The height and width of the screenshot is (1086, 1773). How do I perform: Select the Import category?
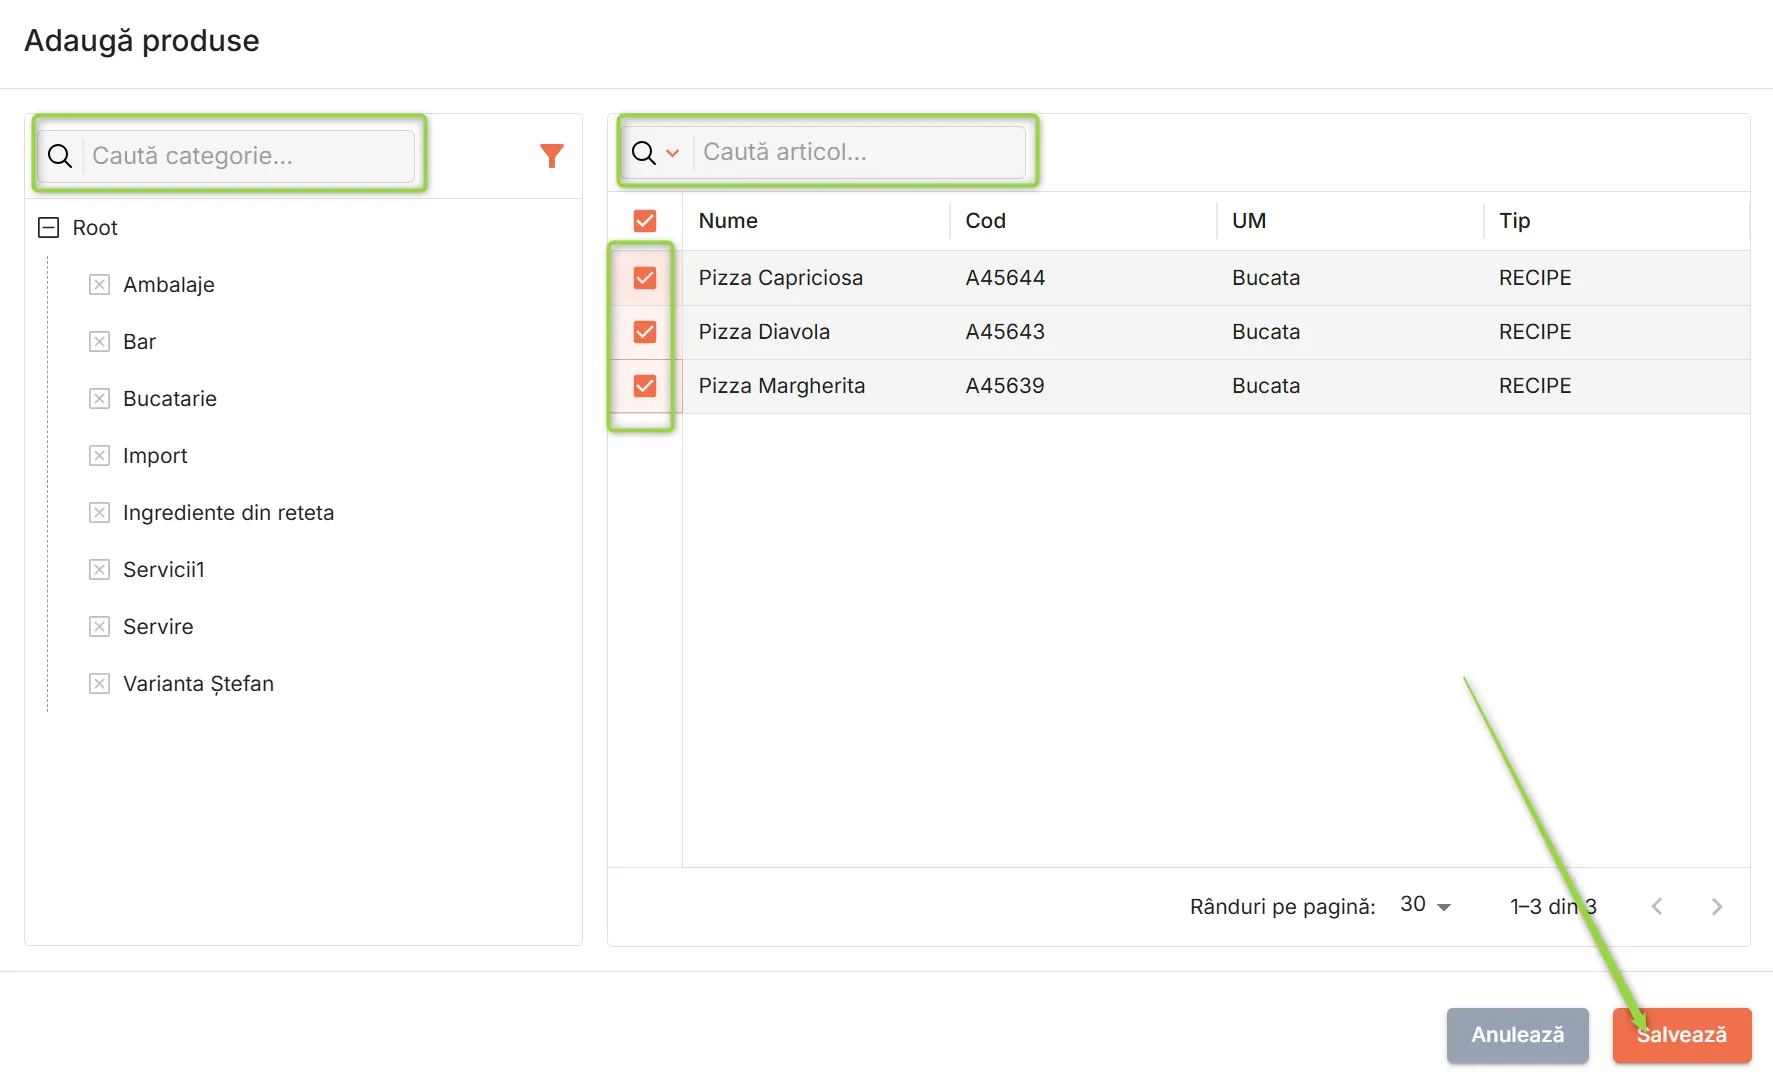coord(155,456)
